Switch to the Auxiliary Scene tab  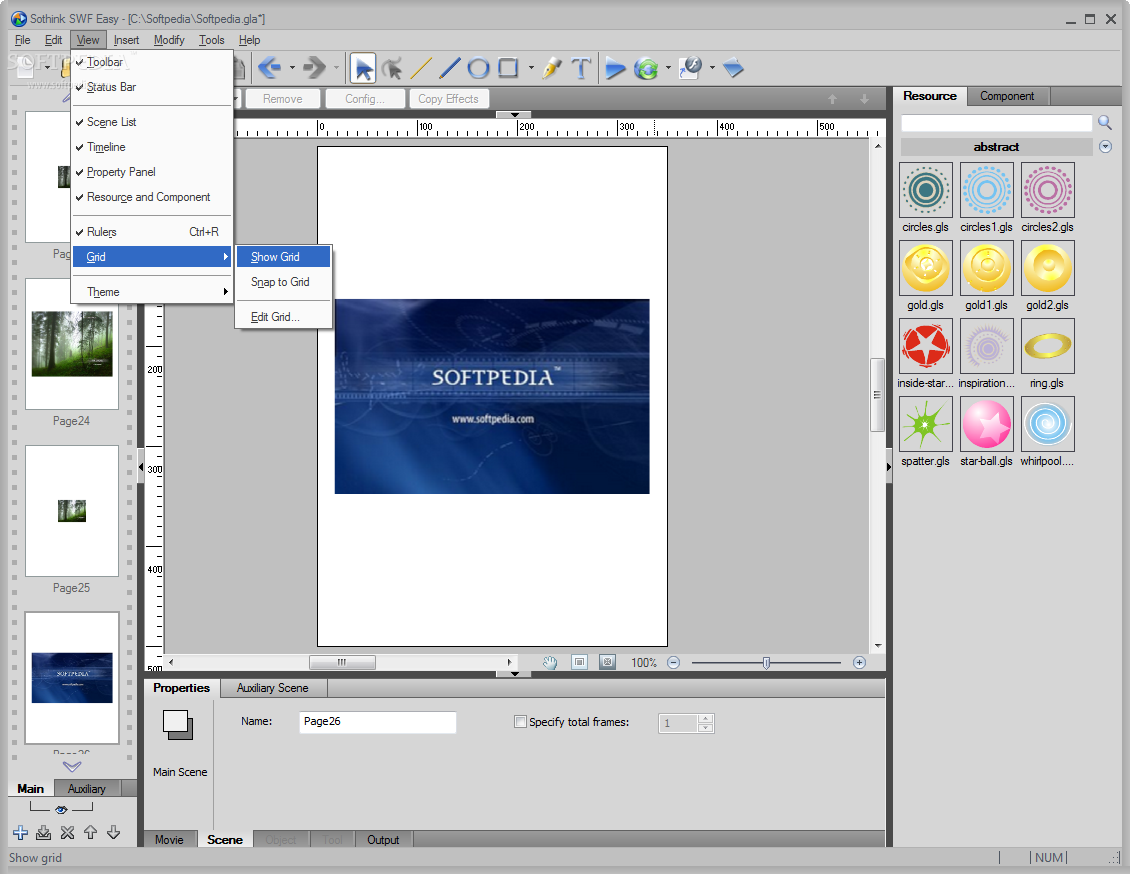click(x=272, y=688)
